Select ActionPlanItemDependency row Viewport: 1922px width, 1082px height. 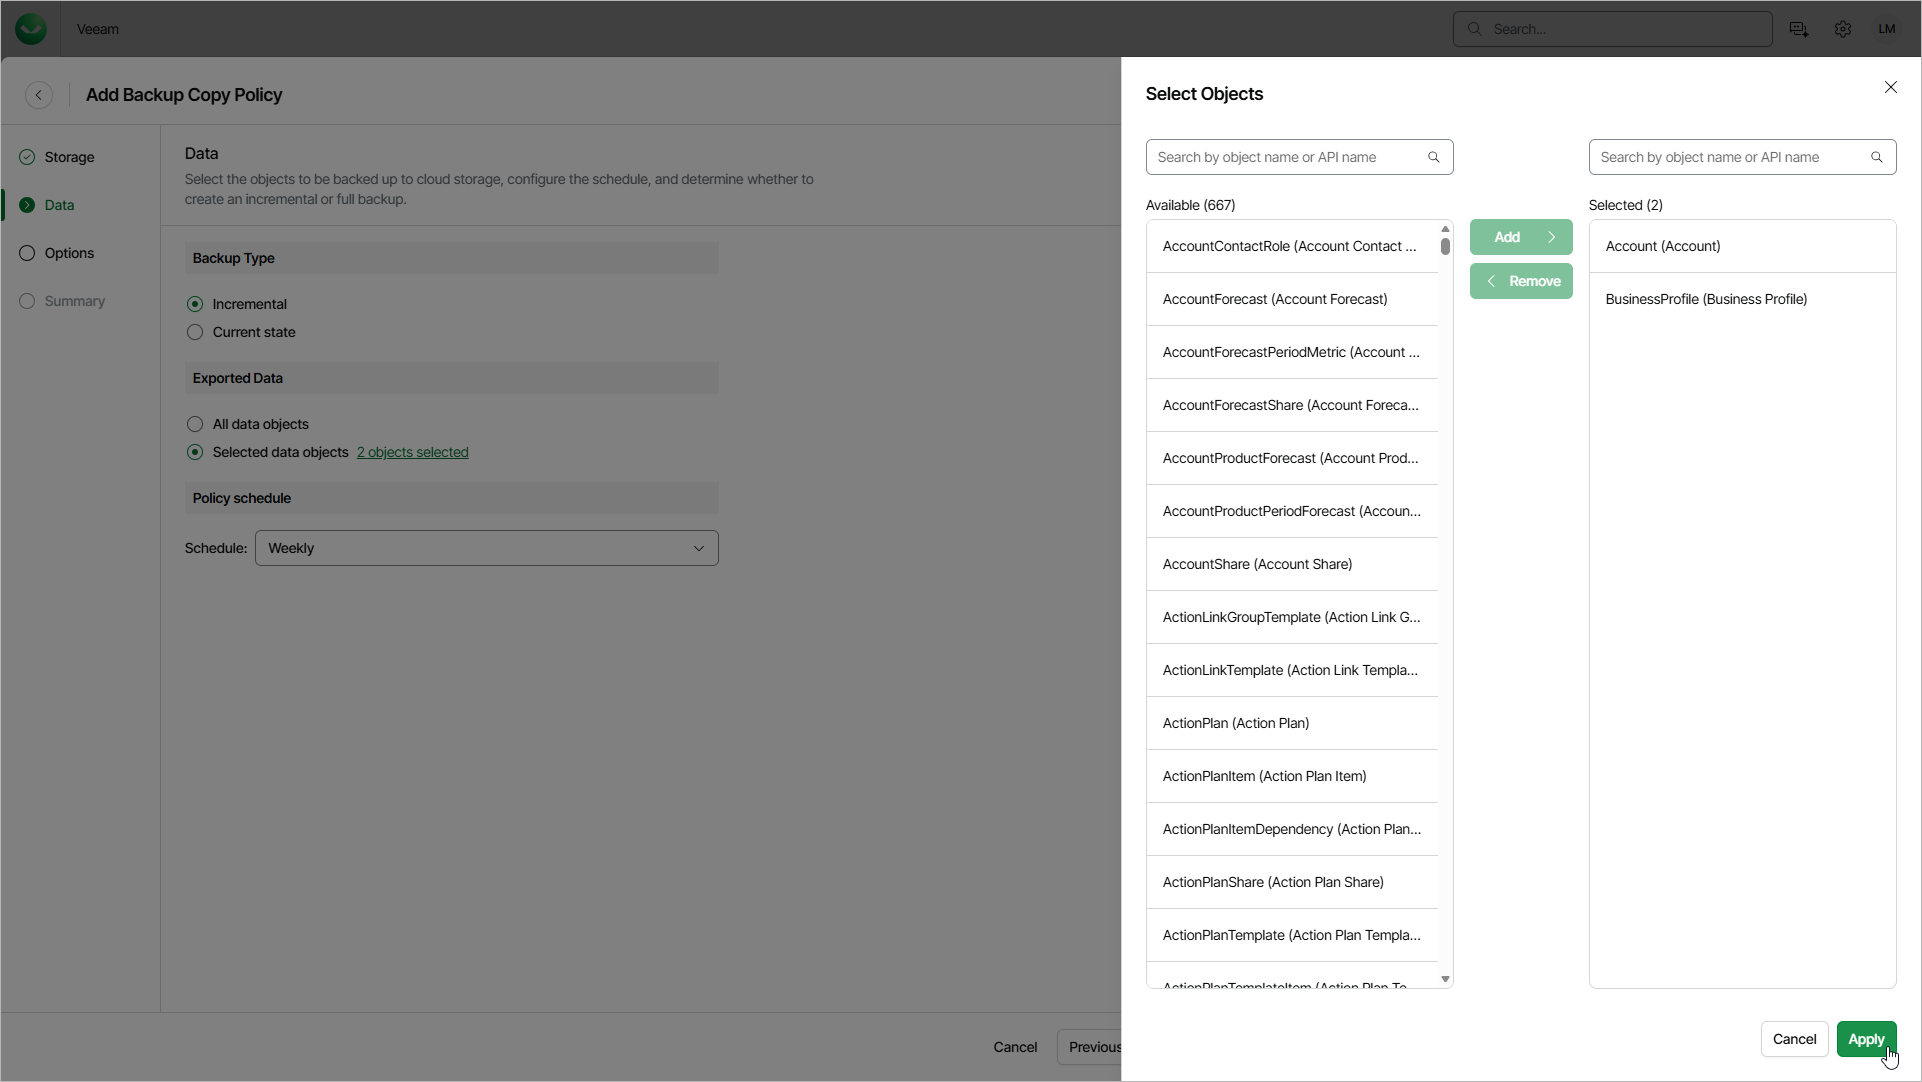click(1291, 829)
